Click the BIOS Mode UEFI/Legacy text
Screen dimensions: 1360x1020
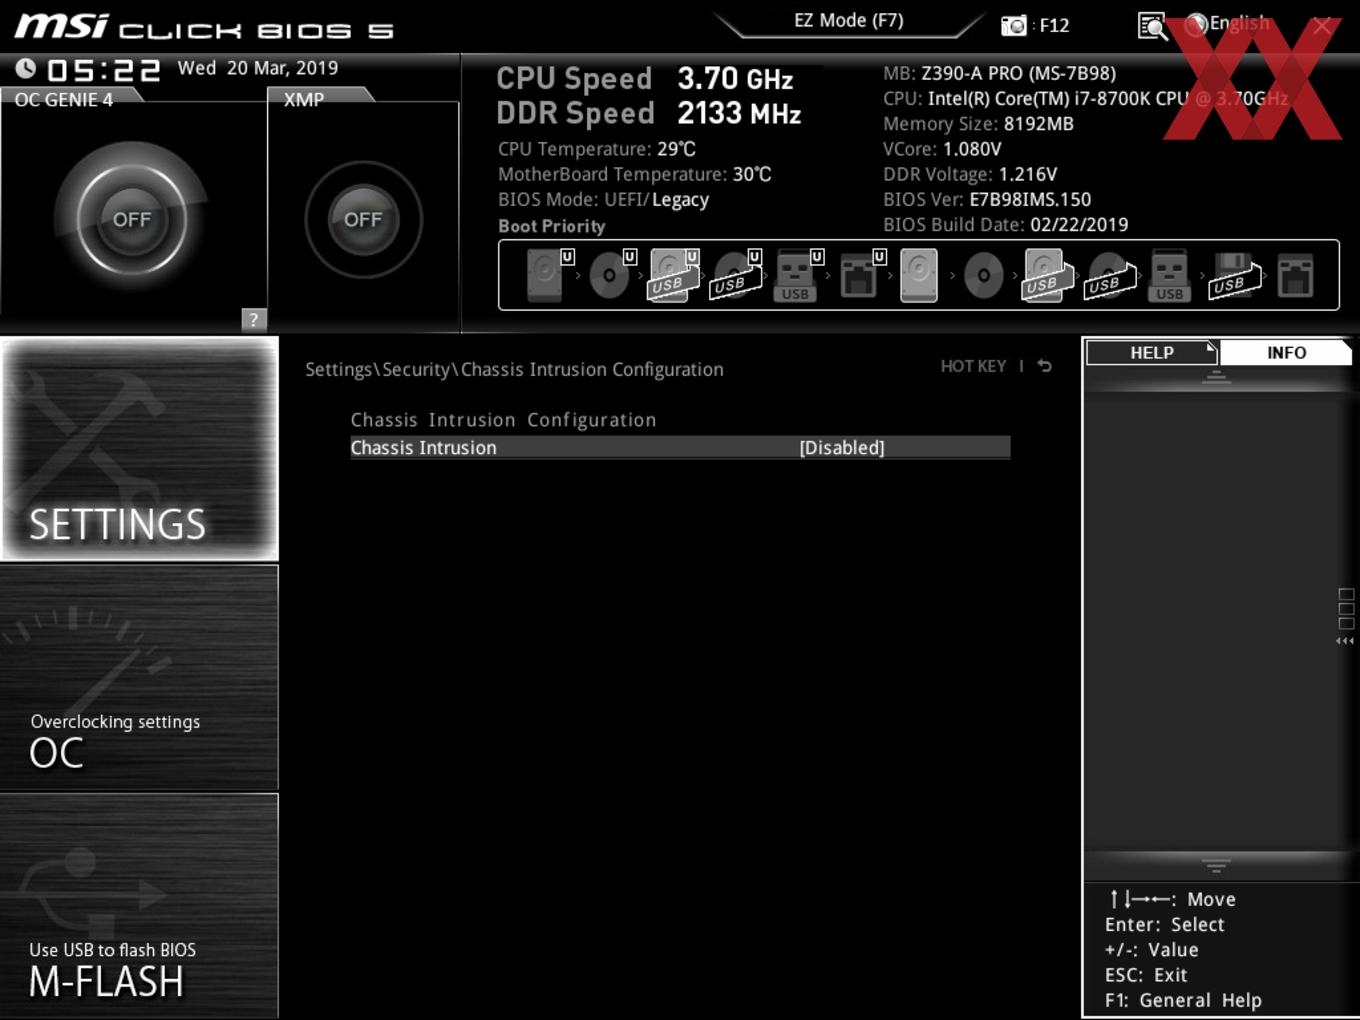(604, 199)
